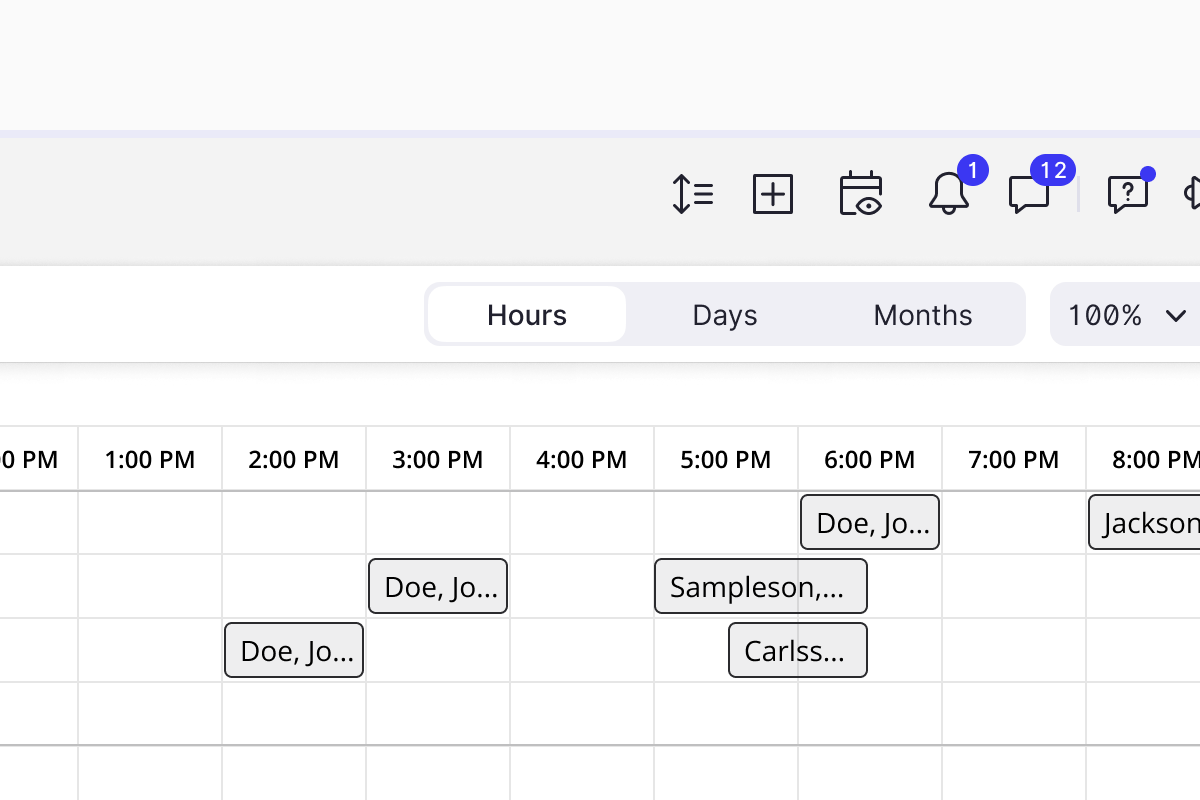Open notifications bell with 1 badge
1200x800 pixels.
click(948, 193)
